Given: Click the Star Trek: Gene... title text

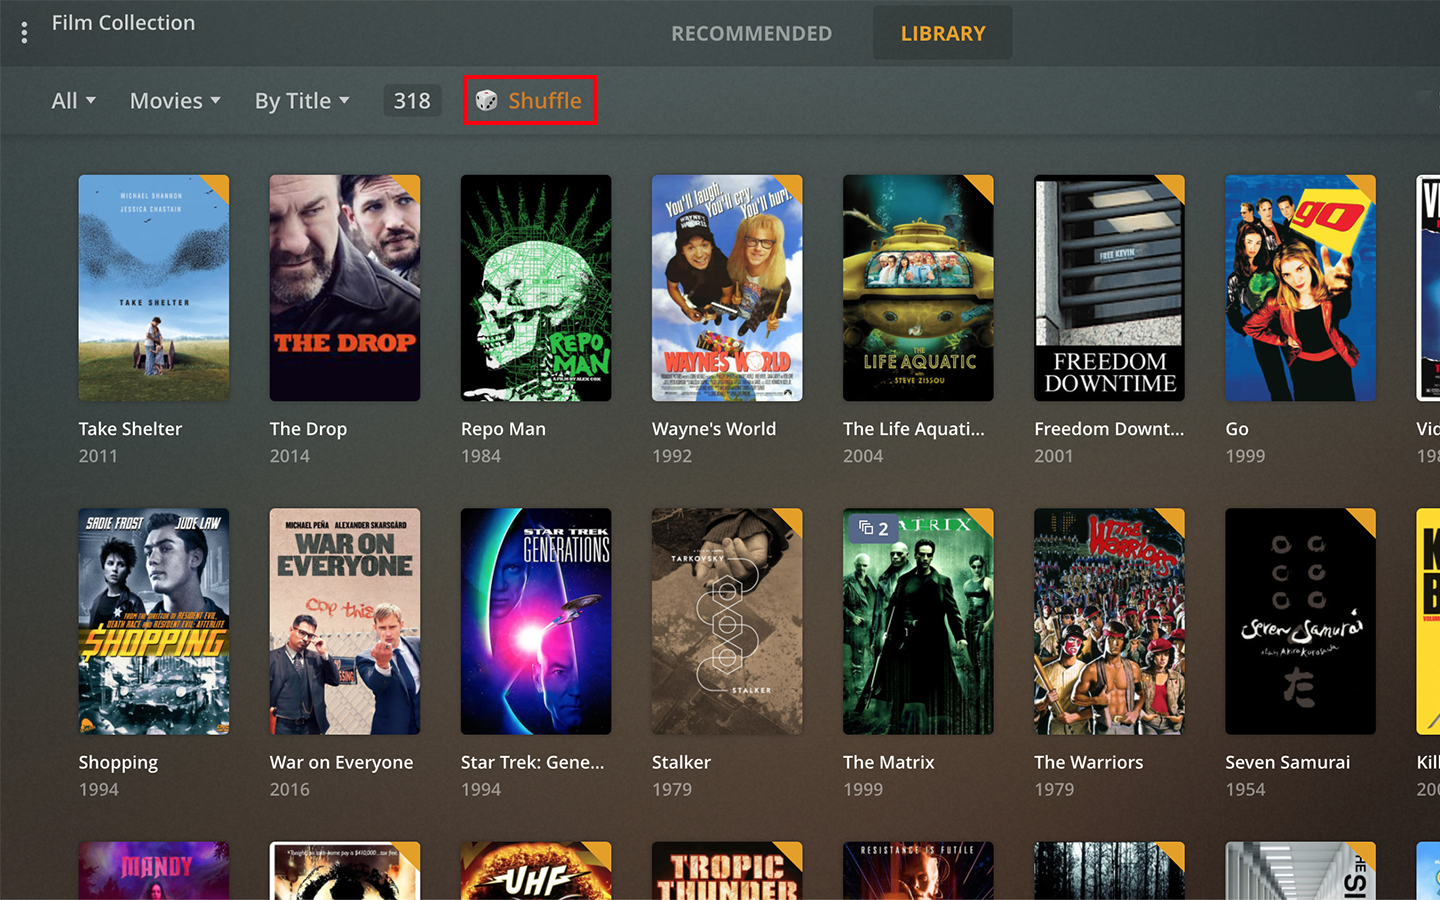Looking at the screenshot, I should [x=533, y=762].
